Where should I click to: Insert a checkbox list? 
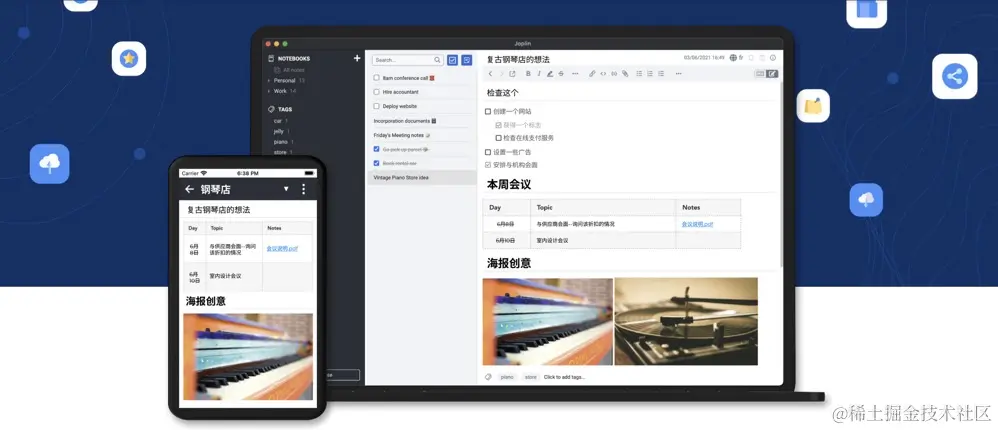[x=661, y=74]
